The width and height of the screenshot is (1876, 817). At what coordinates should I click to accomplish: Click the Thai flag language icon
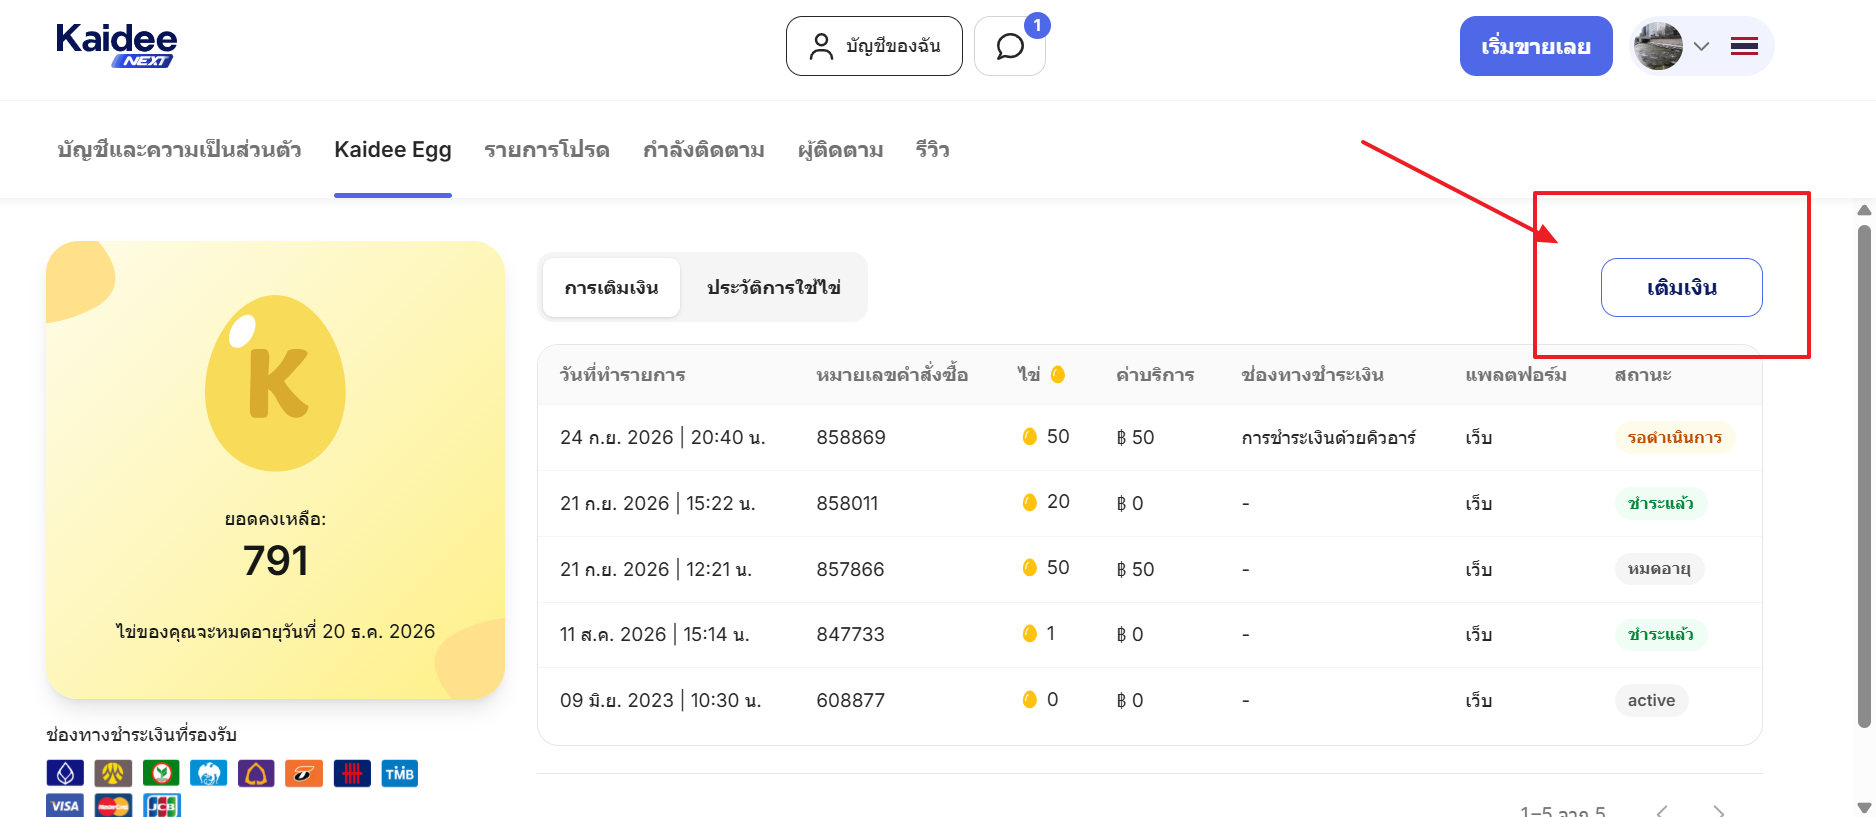[1744, 46]
